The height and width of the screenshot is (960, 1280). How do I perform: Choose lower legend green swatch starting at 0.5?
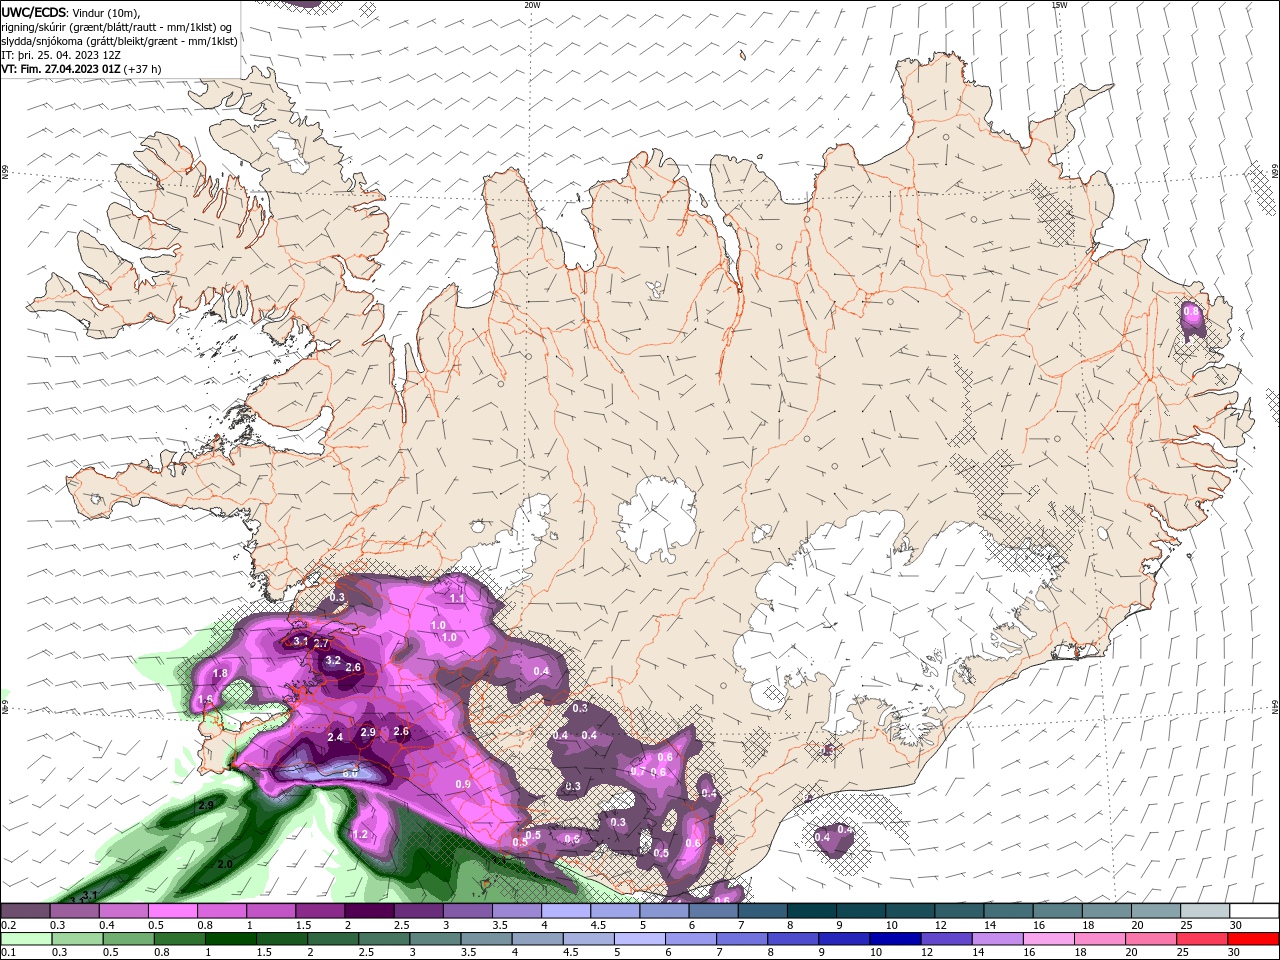(128, 939)
